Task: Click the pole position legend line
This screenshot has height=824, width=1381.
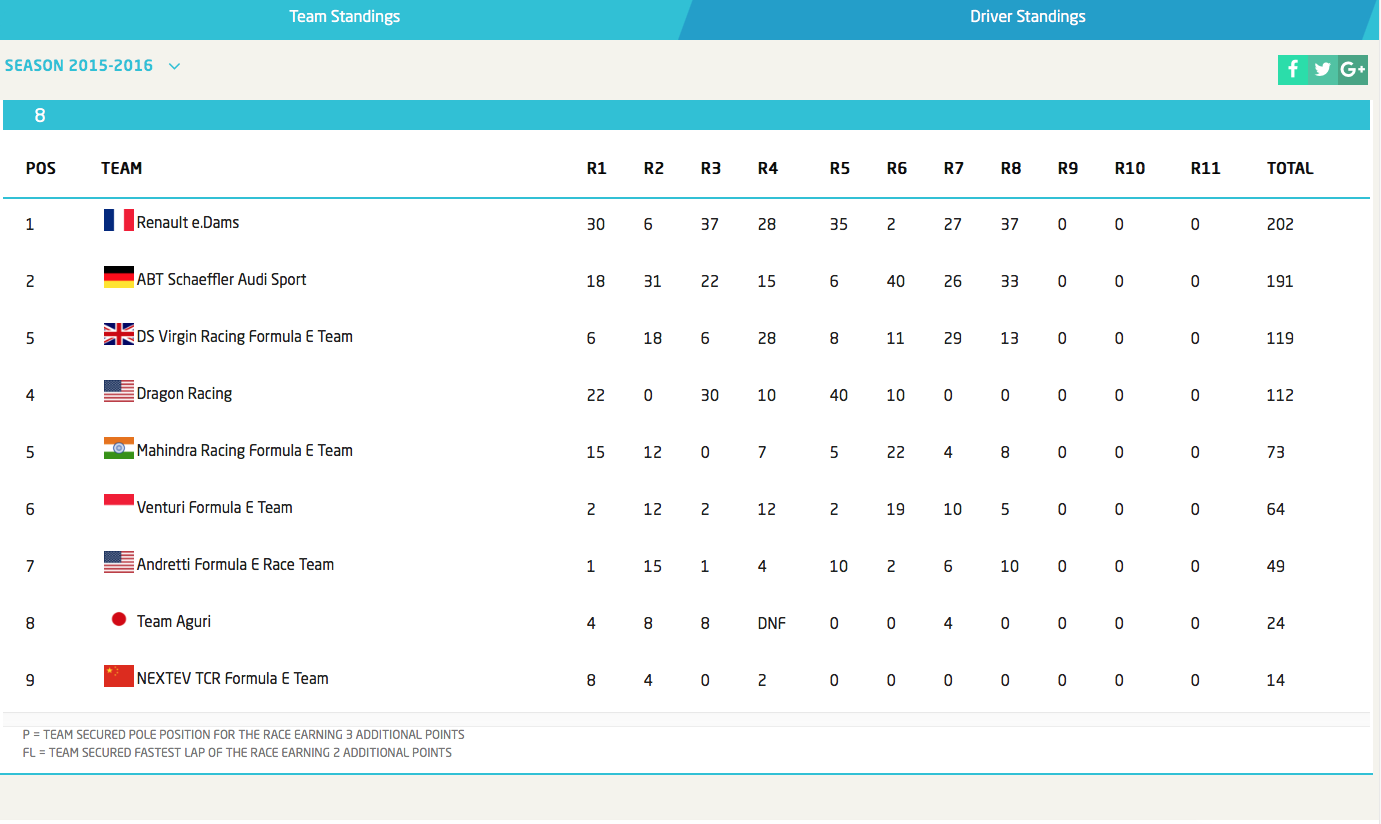Action: coord(244,734)
